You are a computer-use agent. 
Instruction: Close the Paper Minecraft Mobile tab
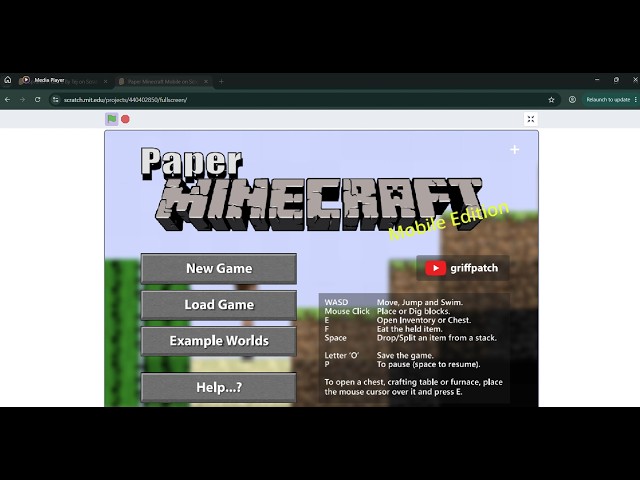tap(206, 82)
